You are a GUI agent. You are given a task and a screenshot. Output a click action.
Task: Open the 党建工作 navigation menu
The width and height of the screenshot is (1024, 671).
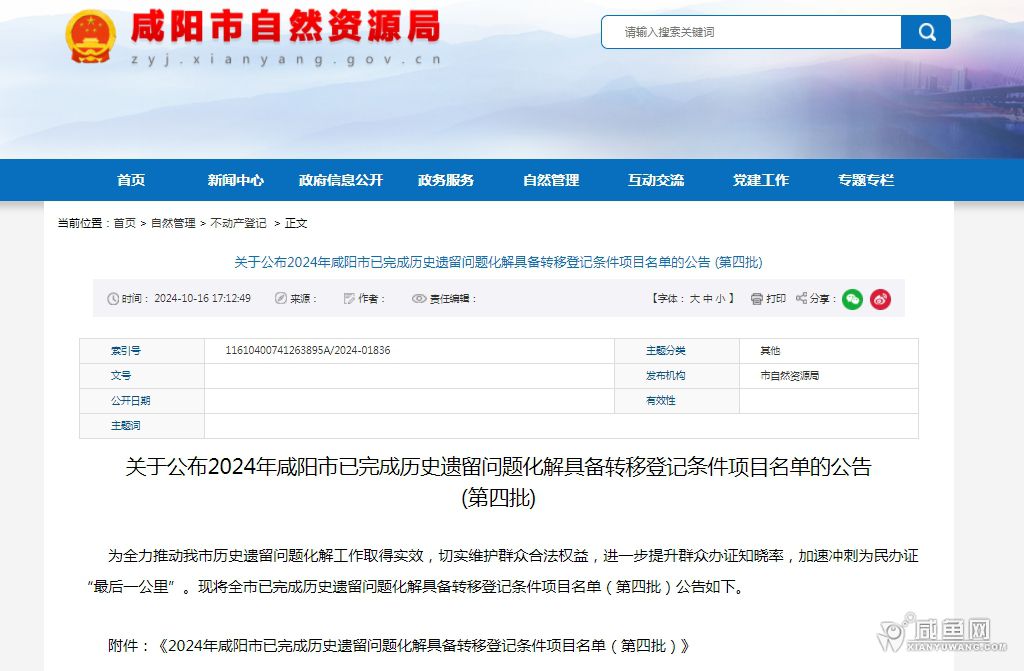click(761, 180)
